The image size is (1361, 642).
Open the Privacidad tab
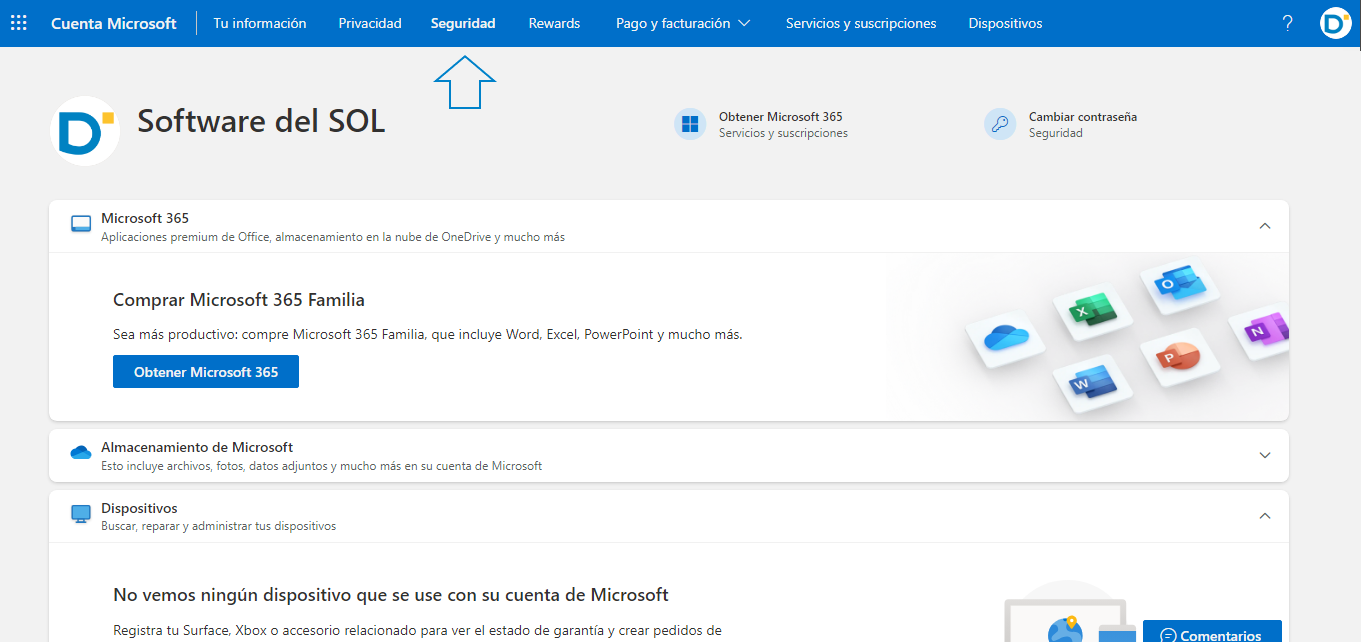pos(370,23)
